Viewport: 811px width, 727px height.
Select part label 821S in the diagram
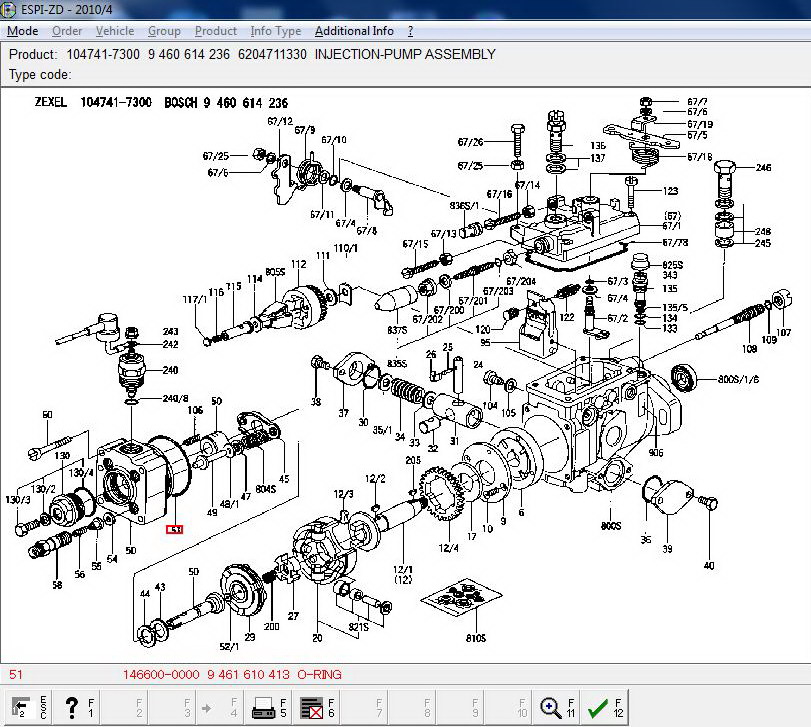[358, 627]
